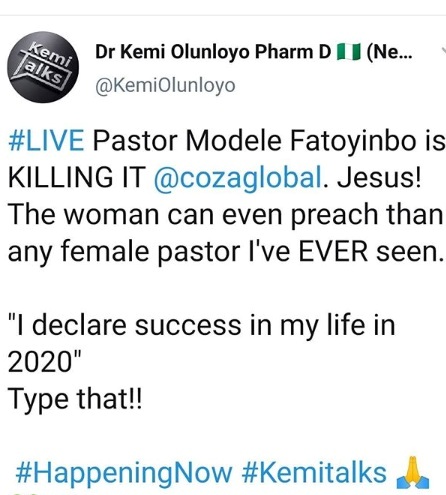446x495 pixels.
Task: Open the #Kemitalks hashtag
Action: click(x=314, y=472)
